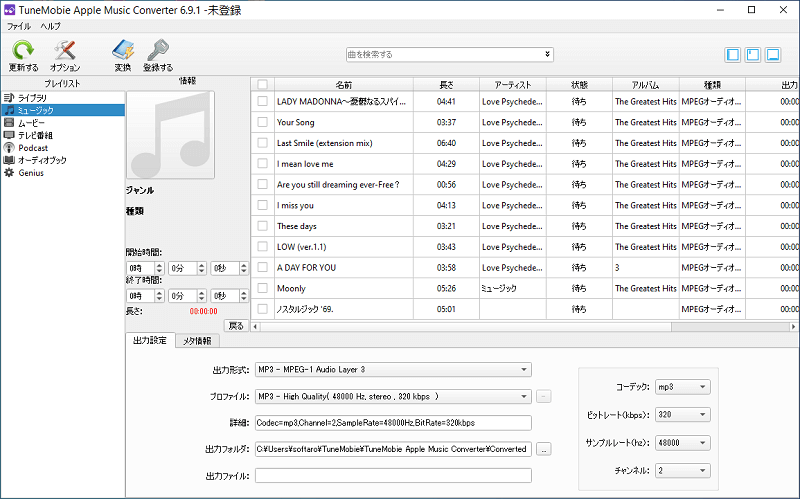The width and height of the screenshot is (800, 499).
Task: Check Last Smile (extension mix) checkbox
Action: pyautogui.click(x=263, y=143)
